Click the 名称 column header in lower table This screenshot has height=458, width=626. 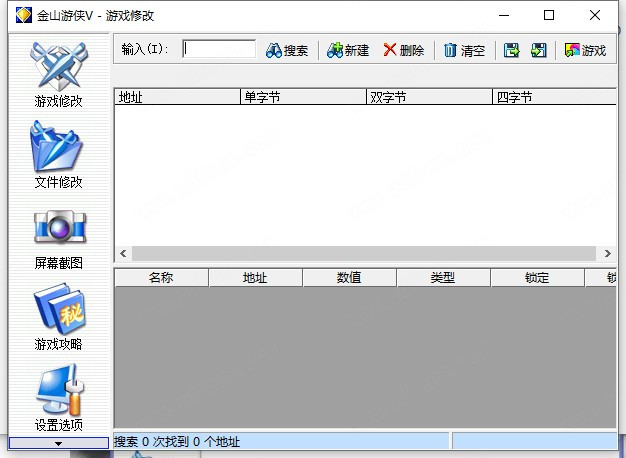click(161, 278)
